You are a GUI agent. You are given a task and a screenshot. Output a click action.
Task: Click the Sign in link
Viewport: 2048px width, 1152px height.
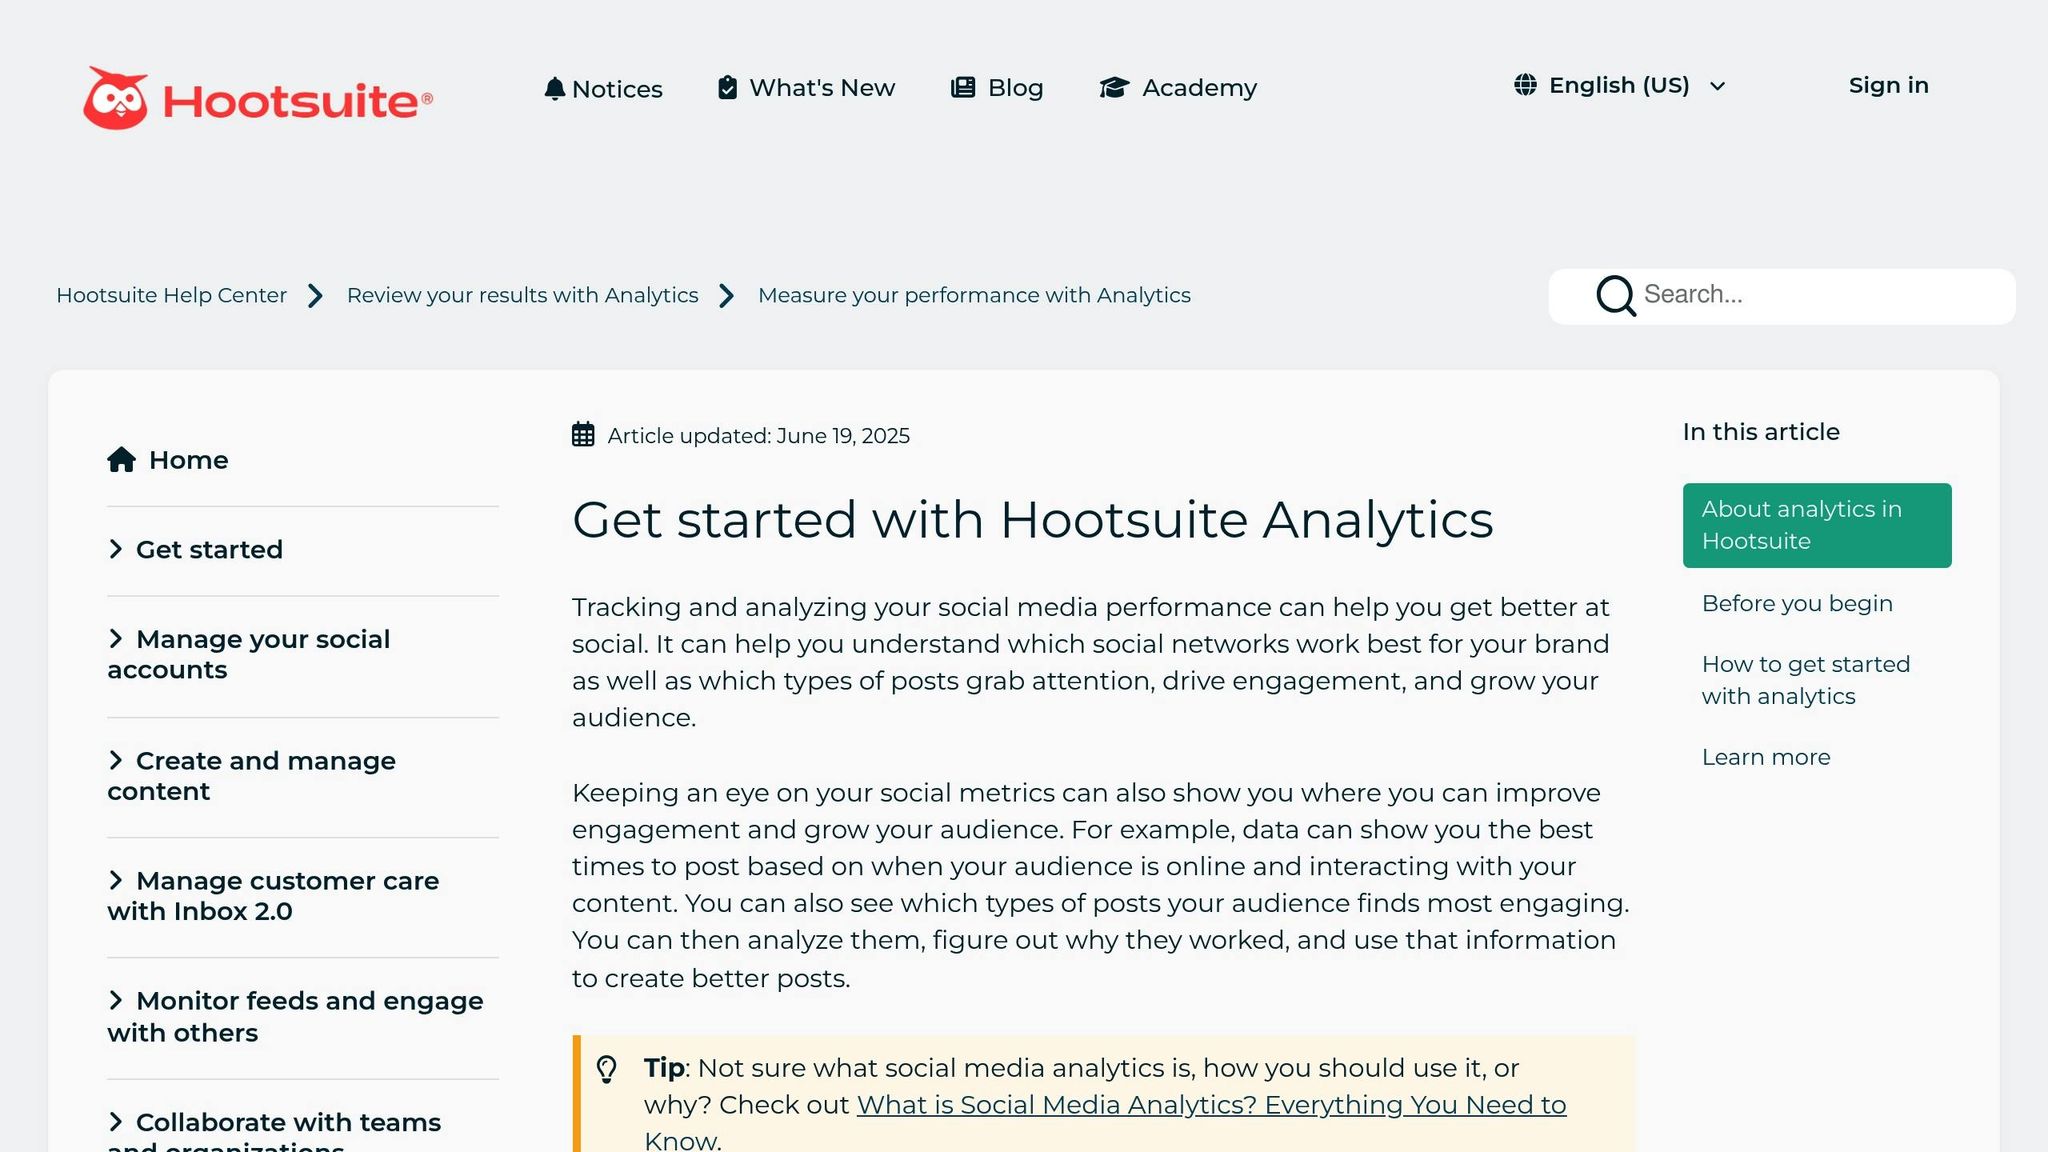pyautogui.click(x=1888, y=86)
